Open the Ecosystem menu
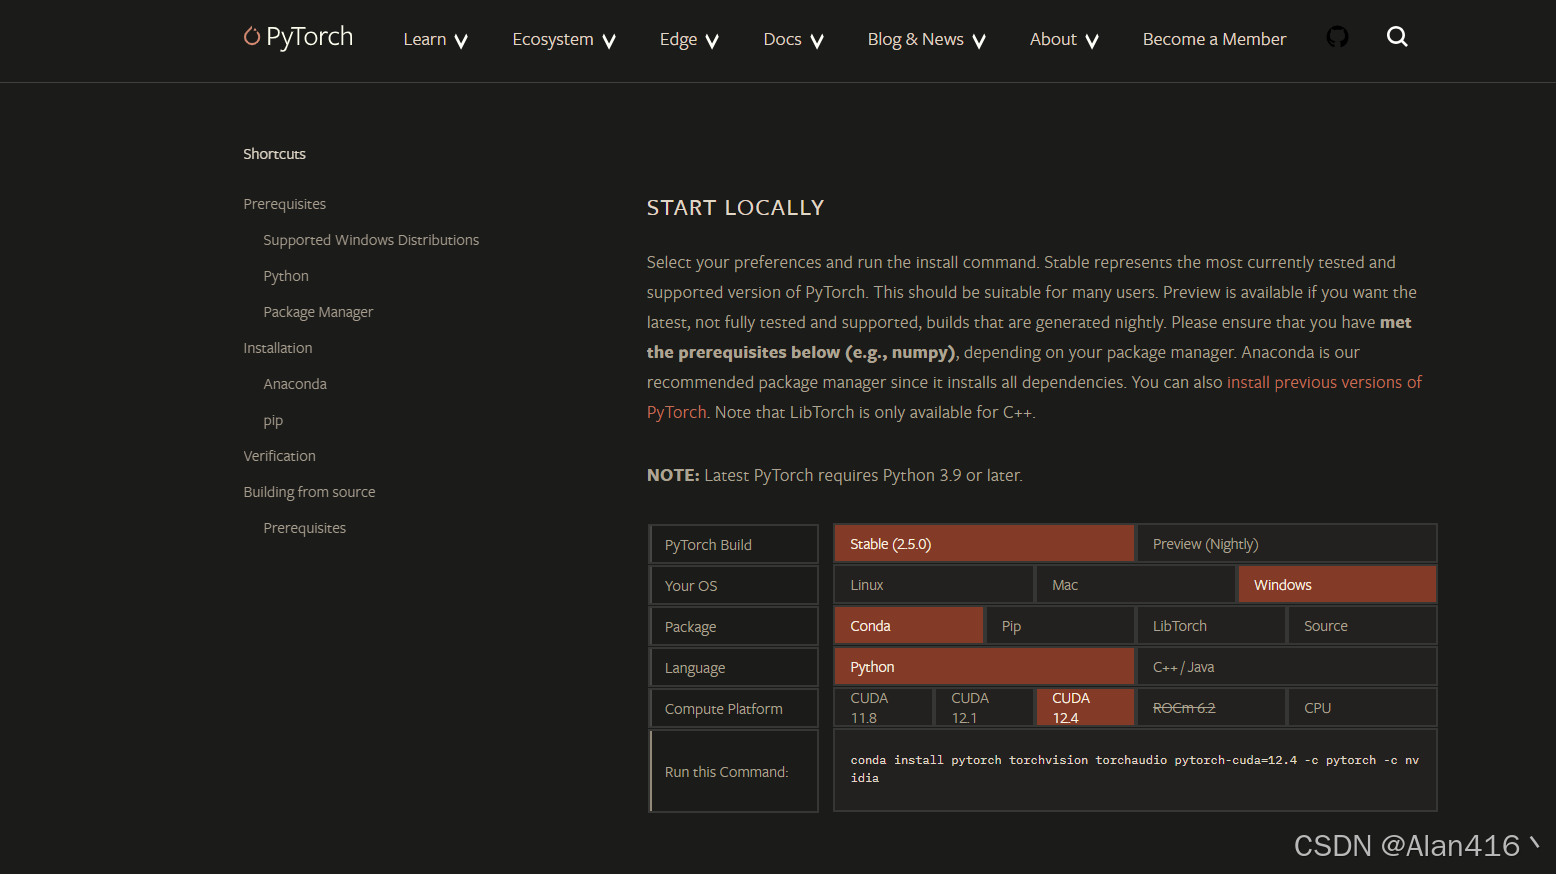Screen dimensions: 1556x874 click(553, 39)
